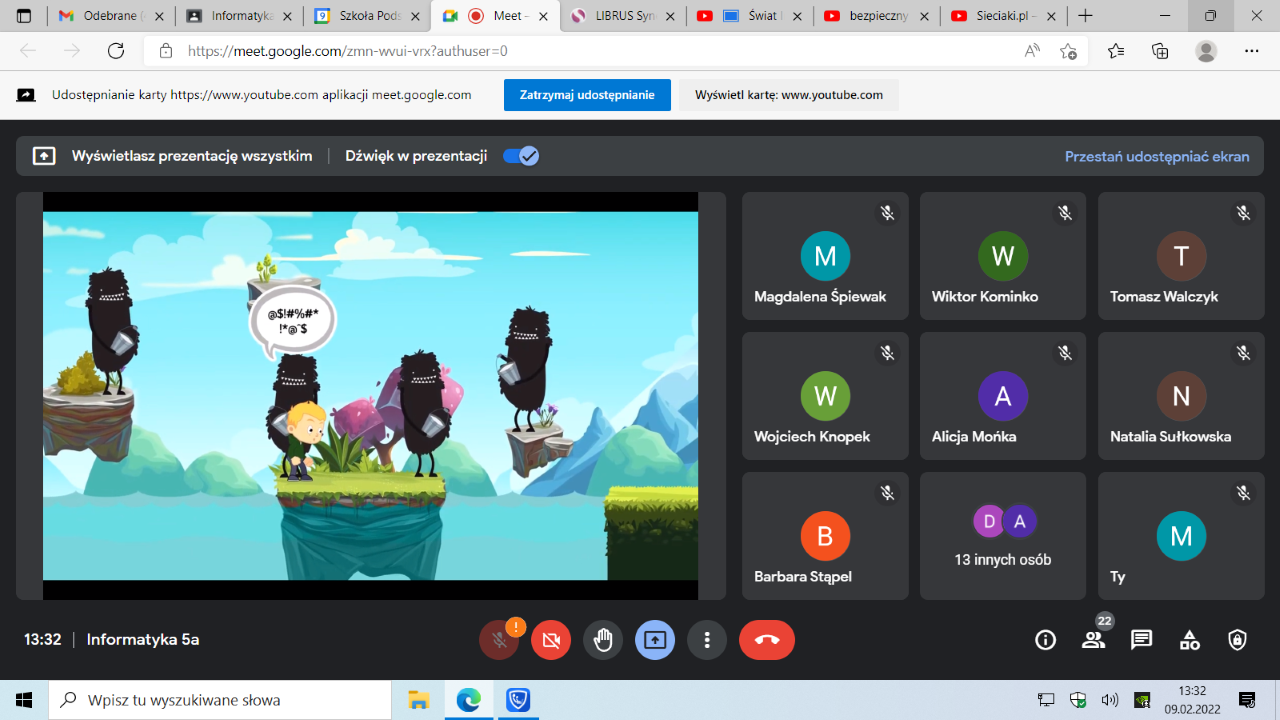Click Wyświetl kartę: www.youtube.com button
The height and width of the screenshot is (720, 1280).
[789, 95]
